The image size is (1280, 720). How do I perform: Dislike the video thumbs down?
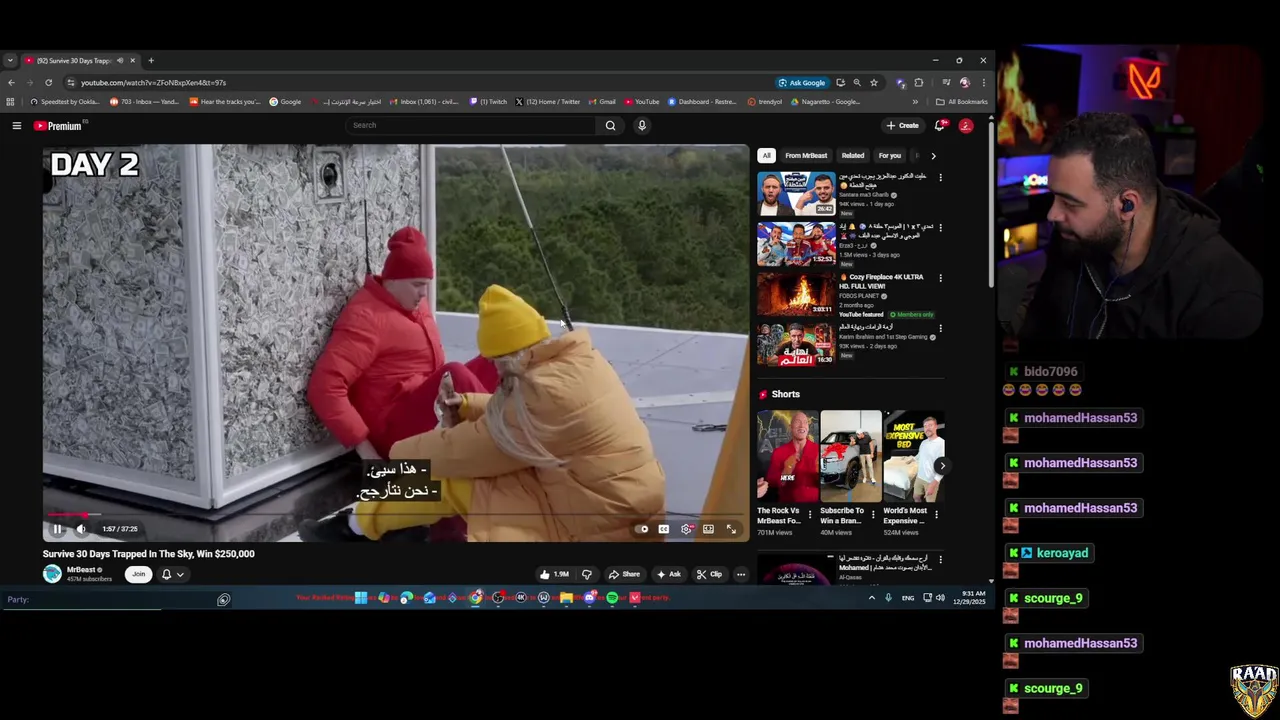[x=586, y=574]
